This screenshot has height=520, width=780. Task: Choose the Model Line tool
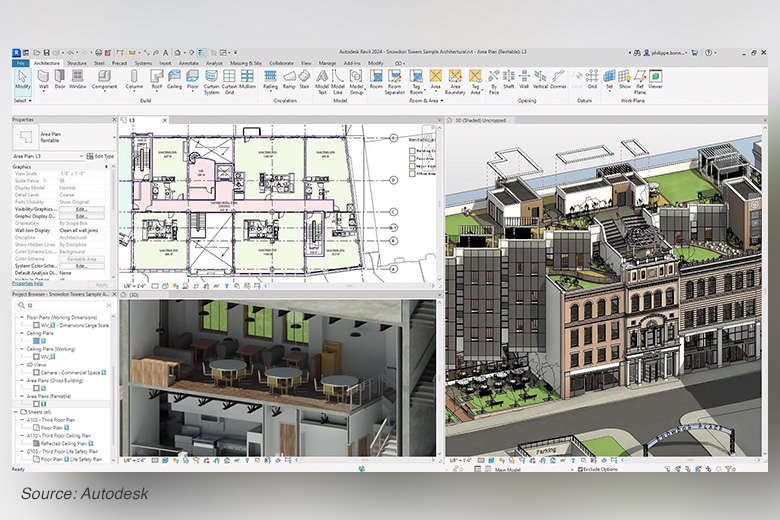click(x=338, y=82)
